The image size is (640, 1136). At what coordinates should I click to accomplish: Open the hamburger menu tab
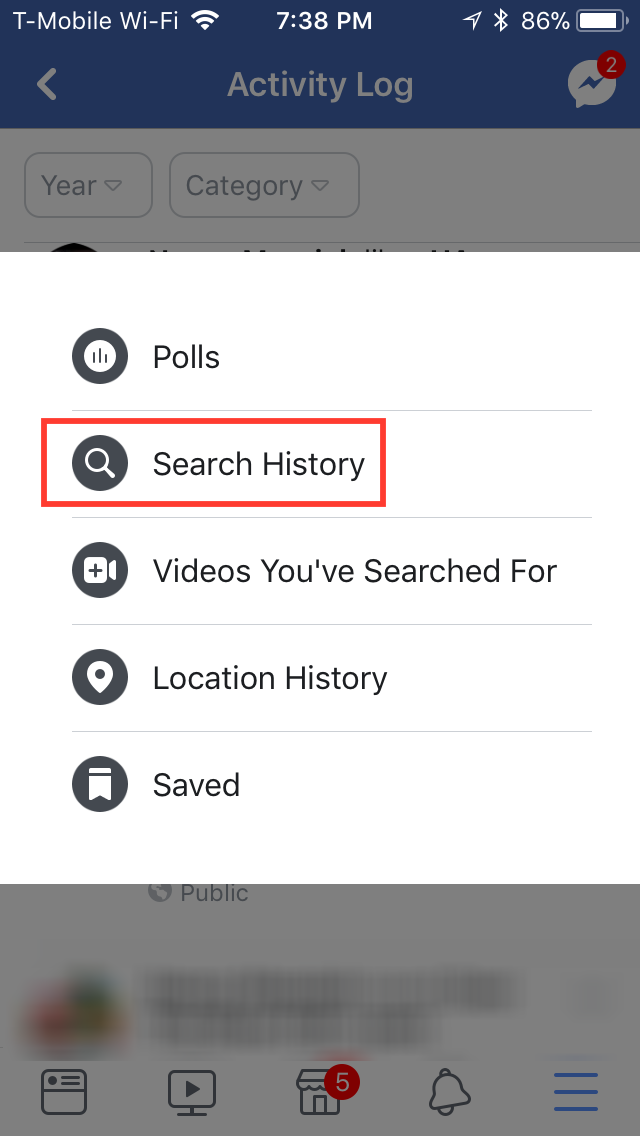point(576,1092)
